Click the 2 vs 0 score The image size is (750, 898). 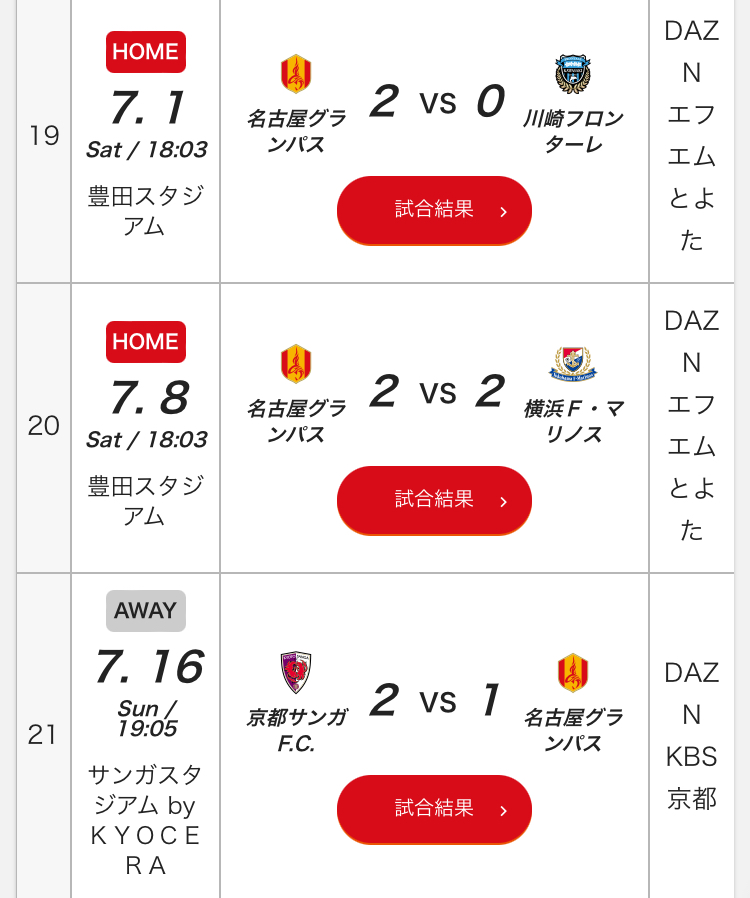click(437, 102)
